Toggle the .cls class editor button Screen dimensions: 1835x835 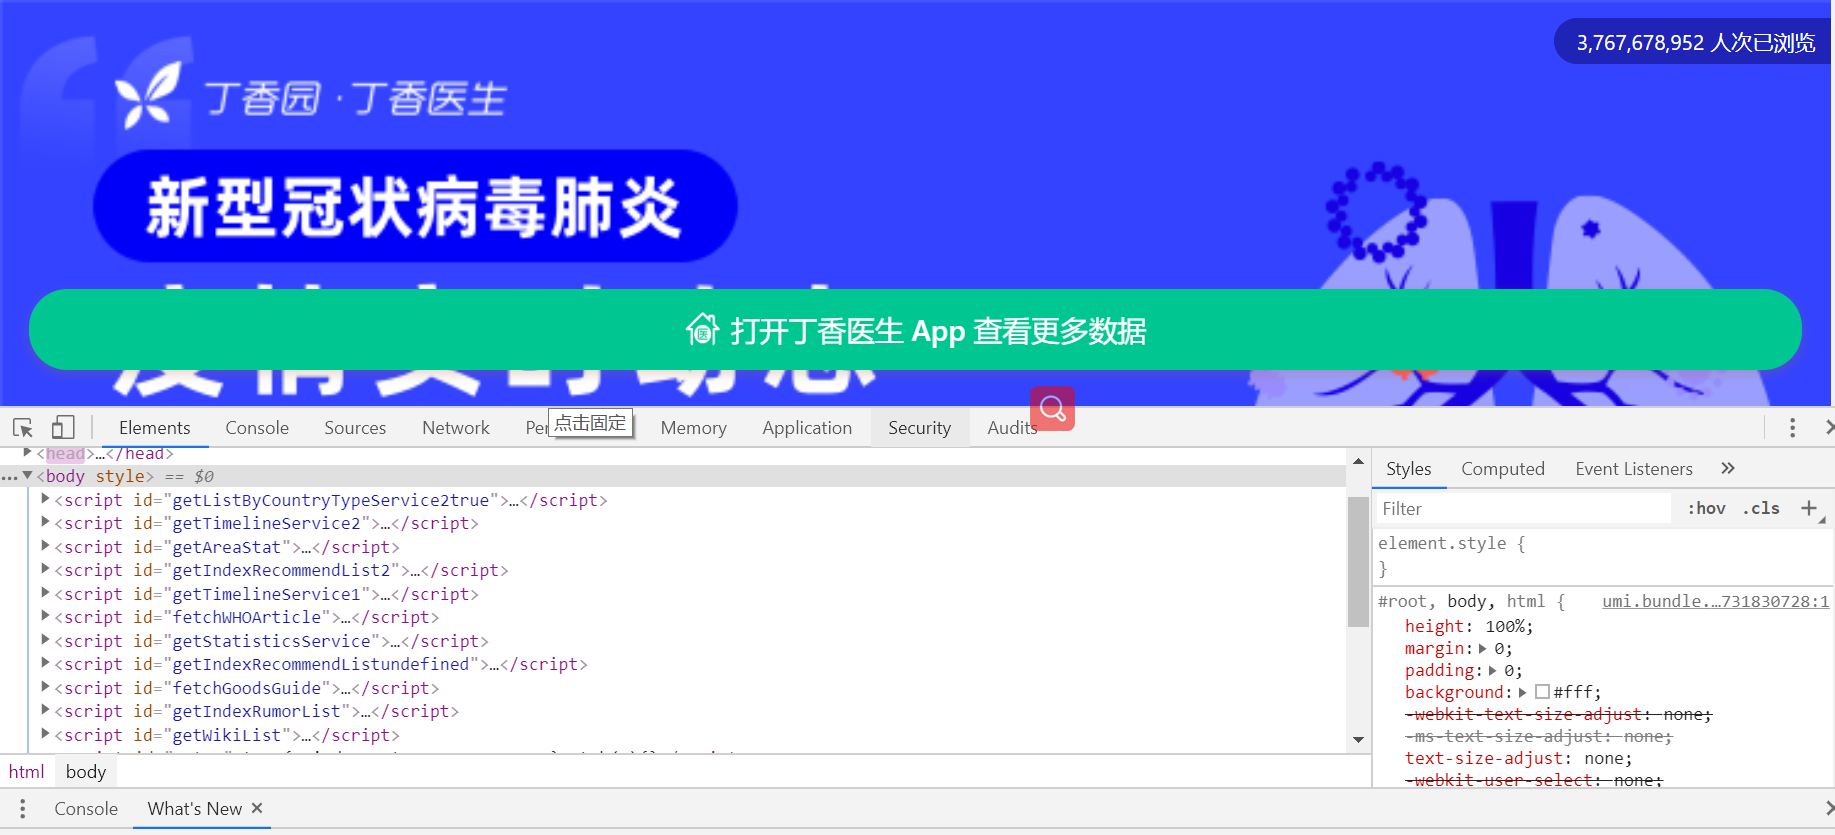click(x=1761, y=508)
